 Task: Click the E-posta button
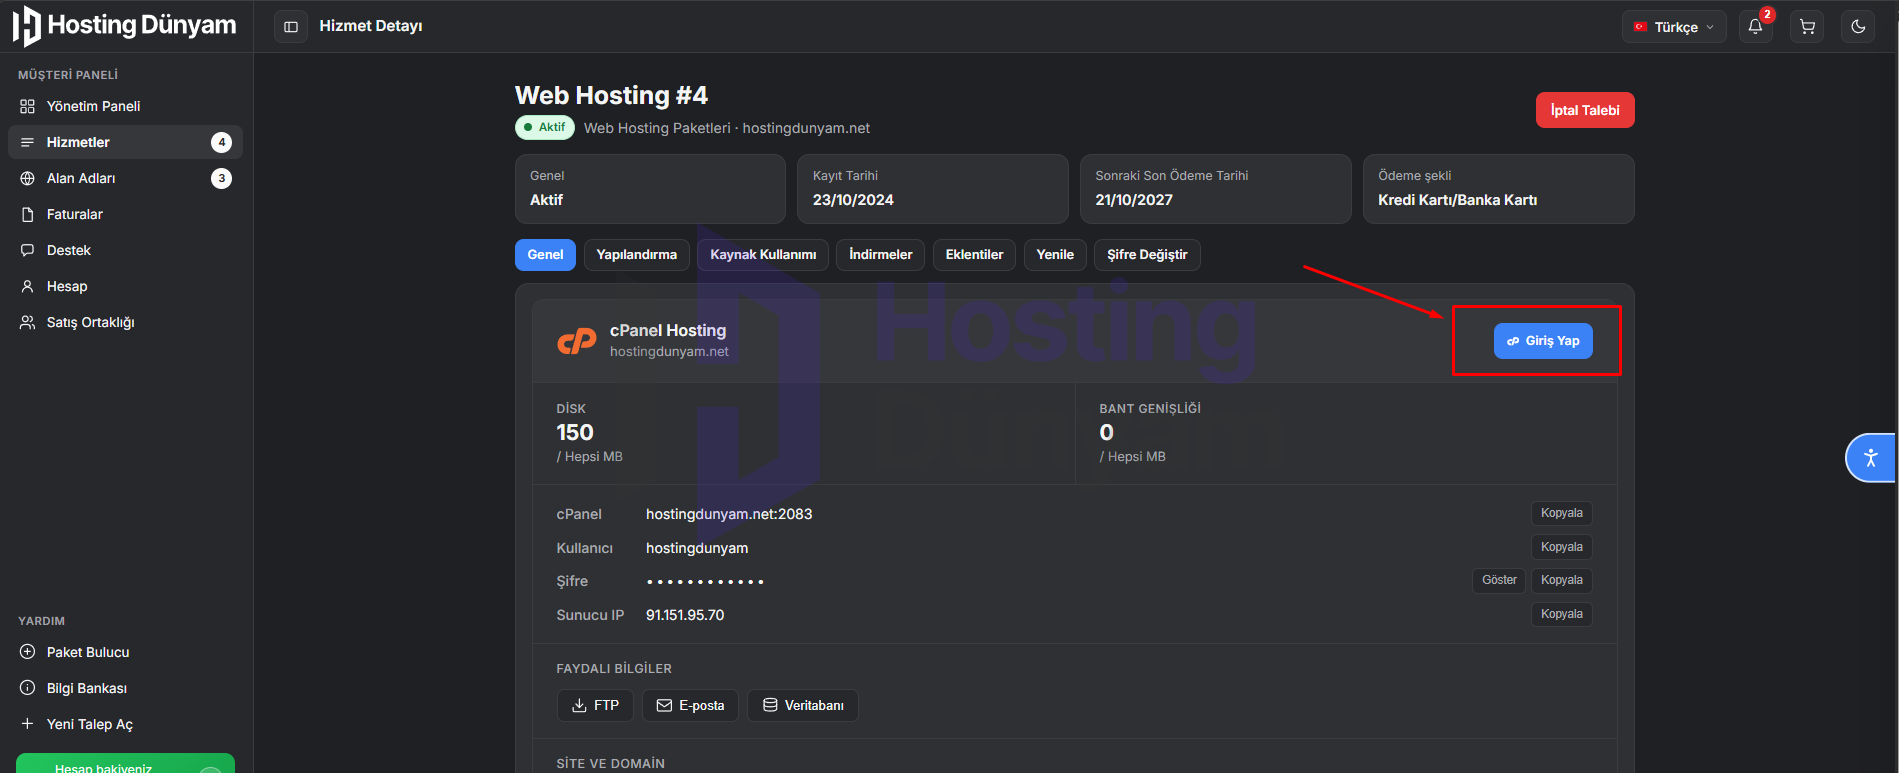[690, 705]
